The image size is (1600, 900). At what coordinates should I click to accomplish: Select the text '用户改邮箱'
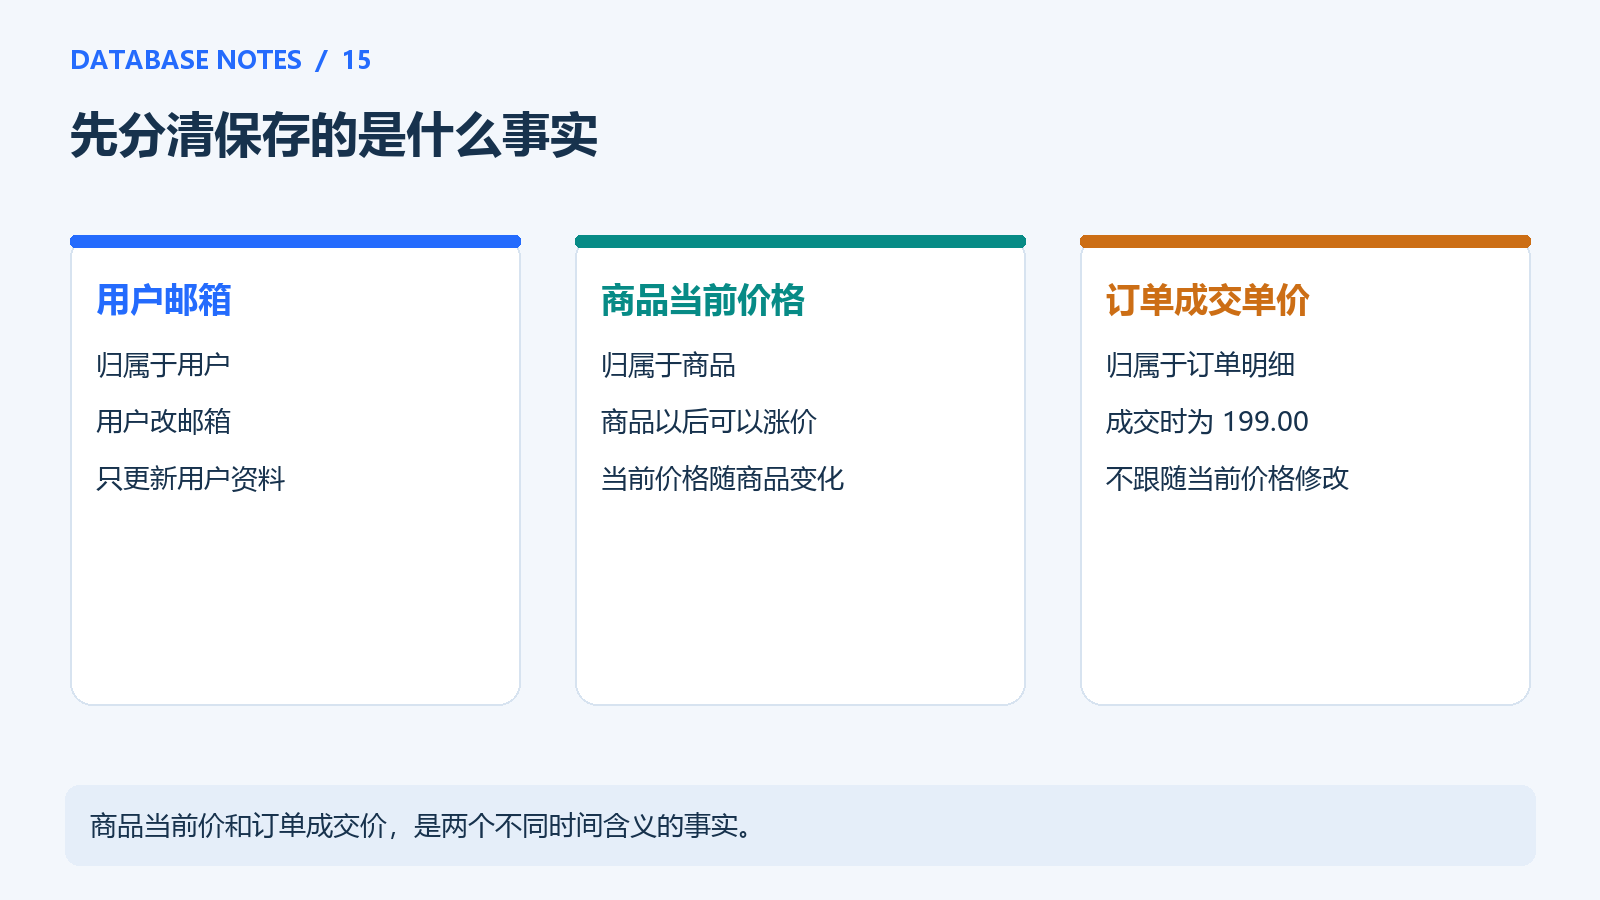click(163, 422)
